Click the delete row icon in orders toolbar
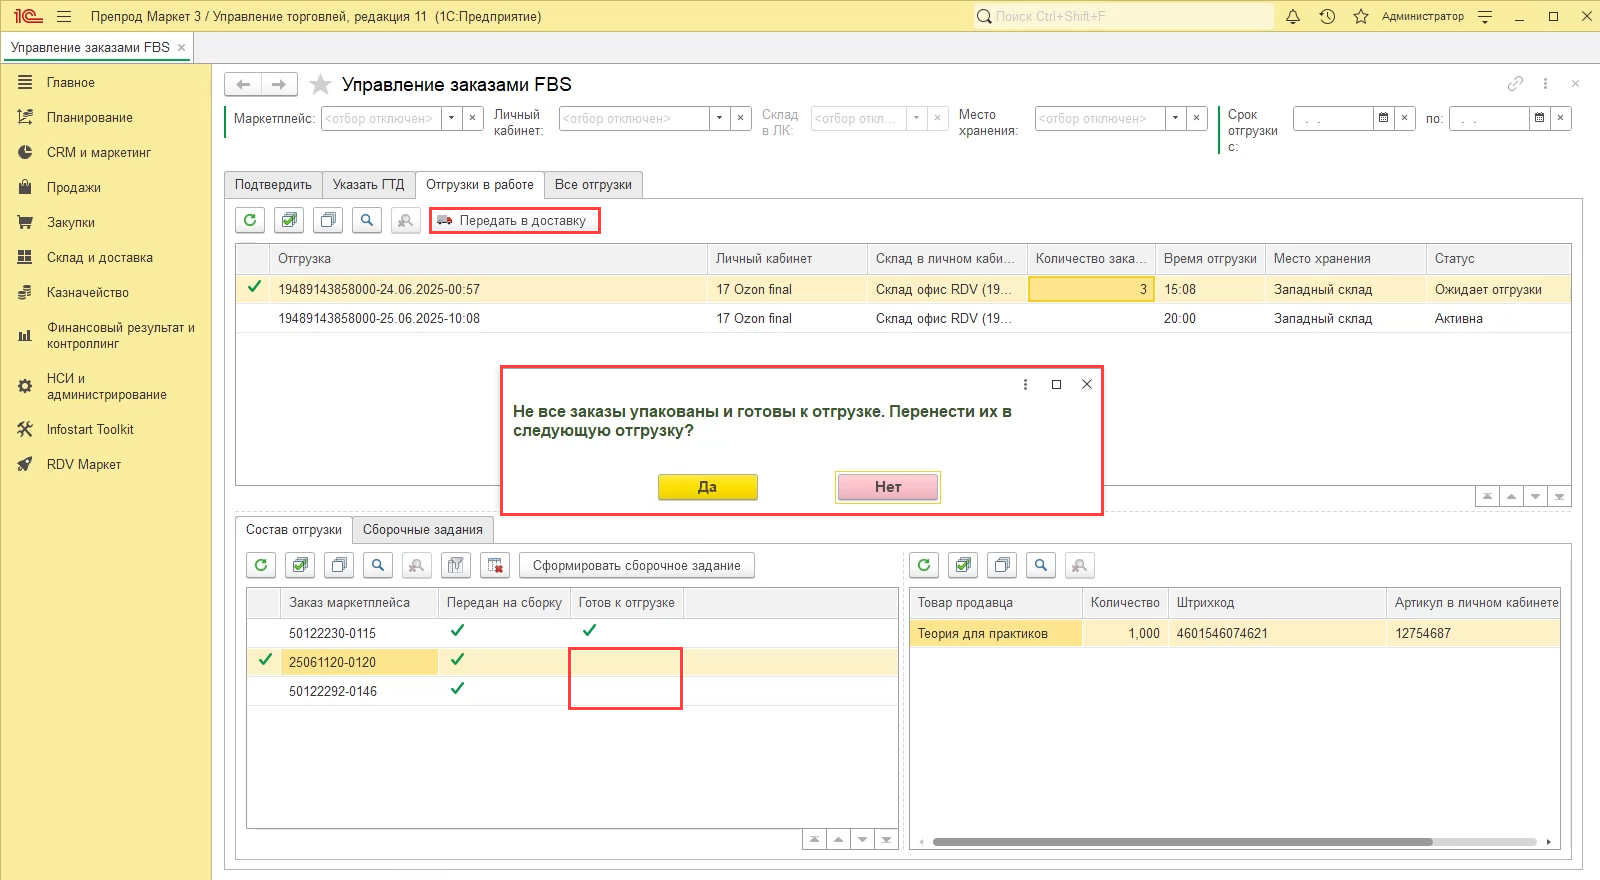Image resolution: width=1600 pixels, height=880 pixels. click(495, 565)
